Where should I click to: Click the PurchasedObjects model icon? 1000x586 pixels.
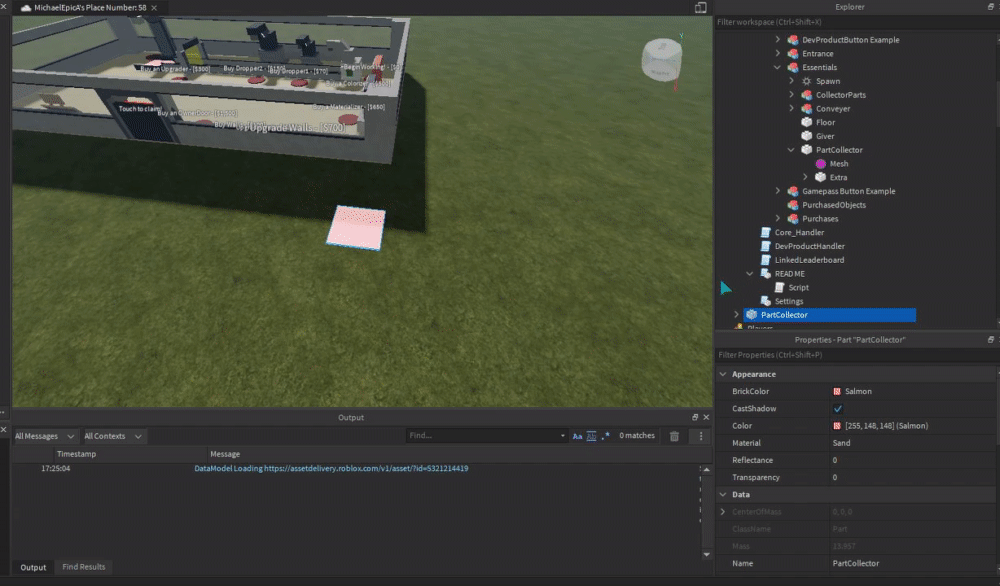(793, 205)
